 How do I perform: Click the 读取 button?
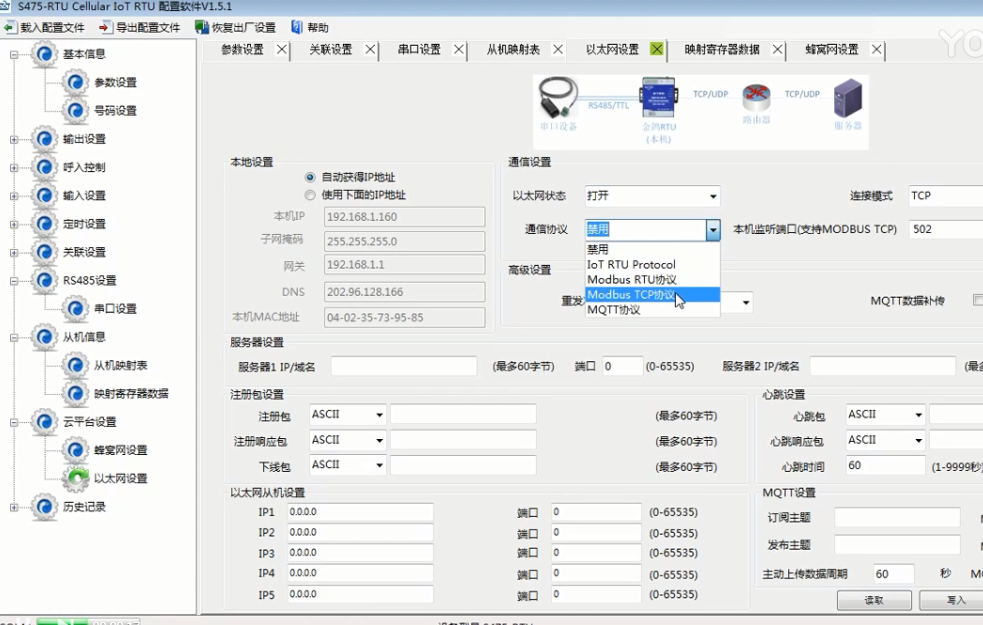click(x=874, y=600)
